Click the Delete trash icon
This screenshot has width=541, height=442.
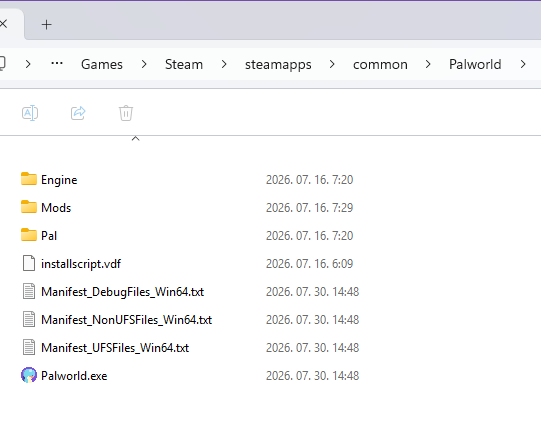126,113
